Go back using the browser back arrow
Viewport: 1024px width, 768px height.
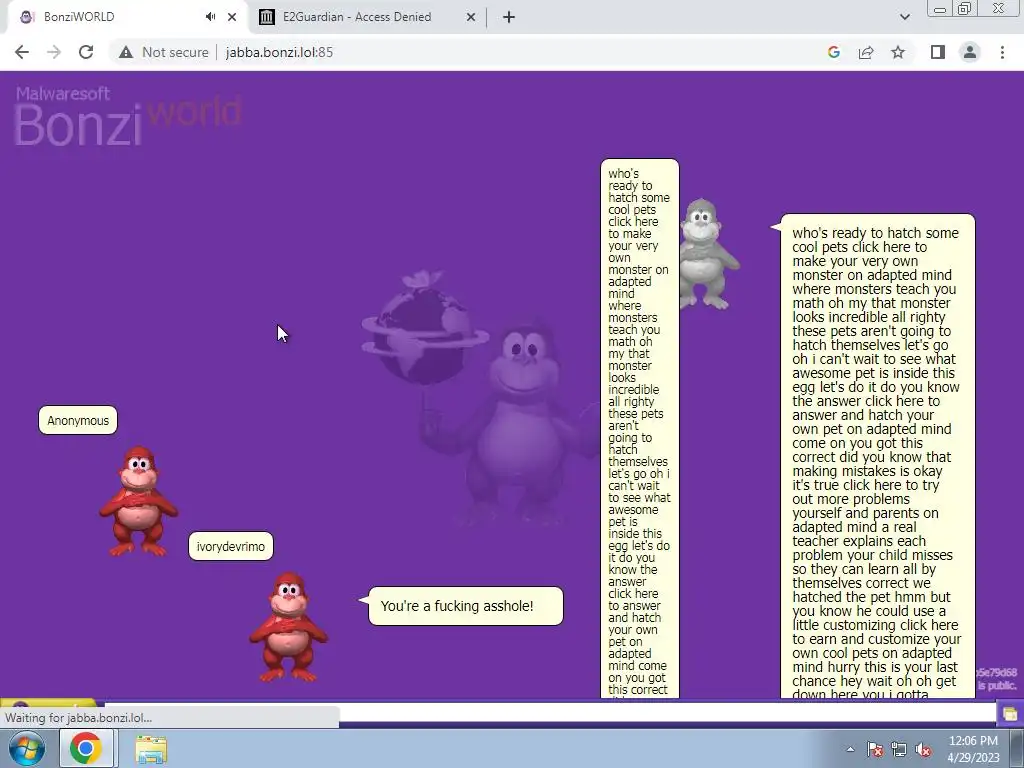(22, 52)
